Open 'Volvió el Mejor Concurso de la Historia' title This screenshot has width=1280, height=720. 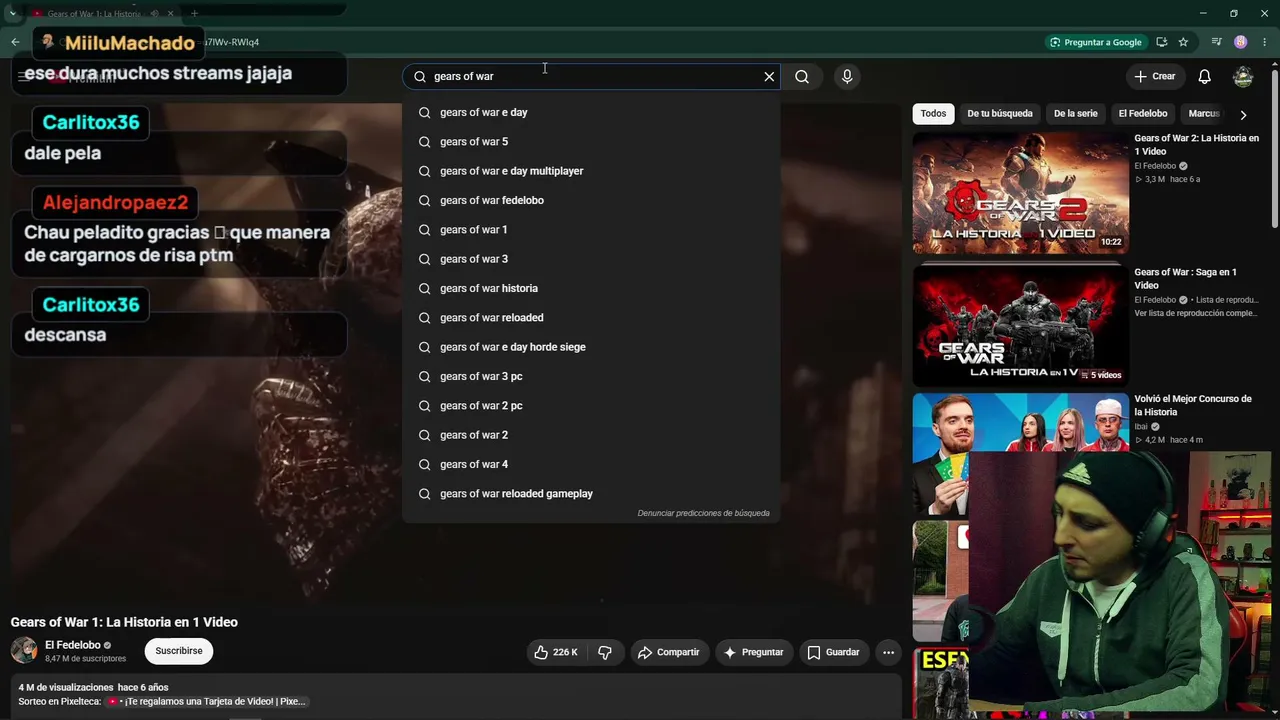(1193, 405)
